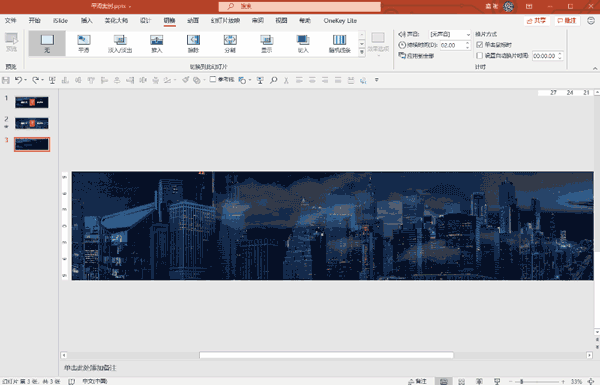
Task: Enable the auto advance after time checkbox
Action: point(479,55)
